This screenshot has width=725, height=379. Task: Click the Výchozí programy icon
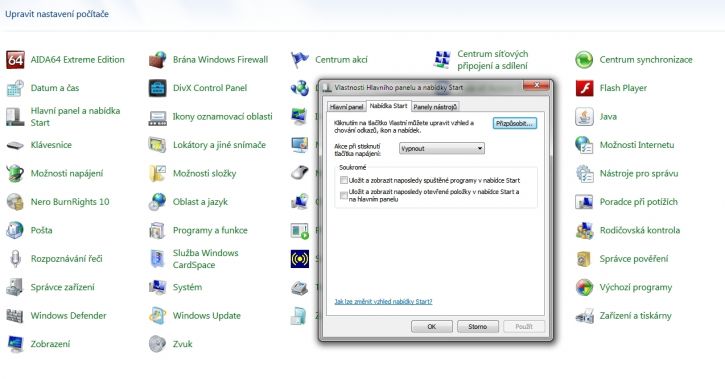(x=584, y=287)
